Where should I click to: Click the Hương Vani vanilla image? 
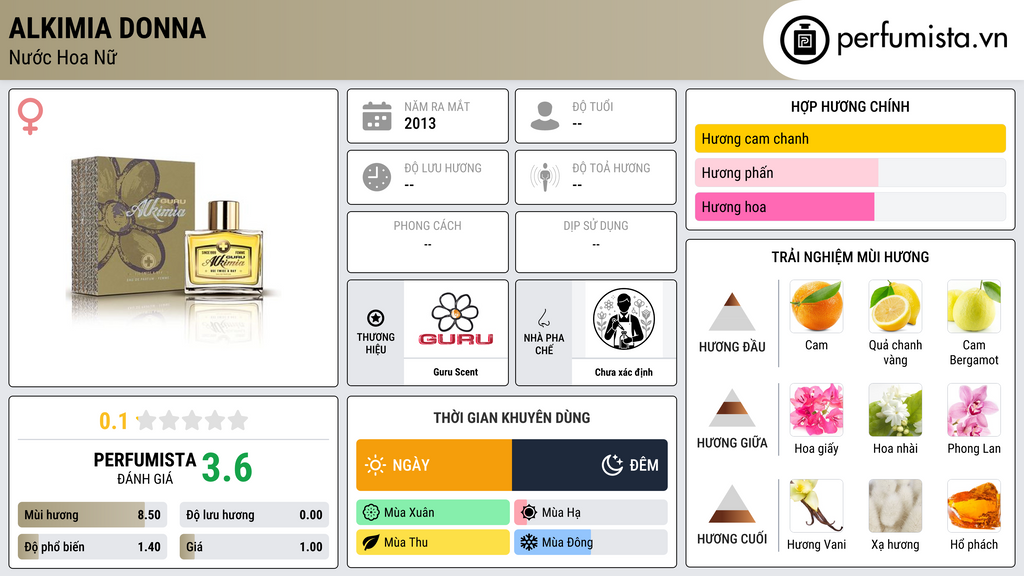(x=816, y=506)
